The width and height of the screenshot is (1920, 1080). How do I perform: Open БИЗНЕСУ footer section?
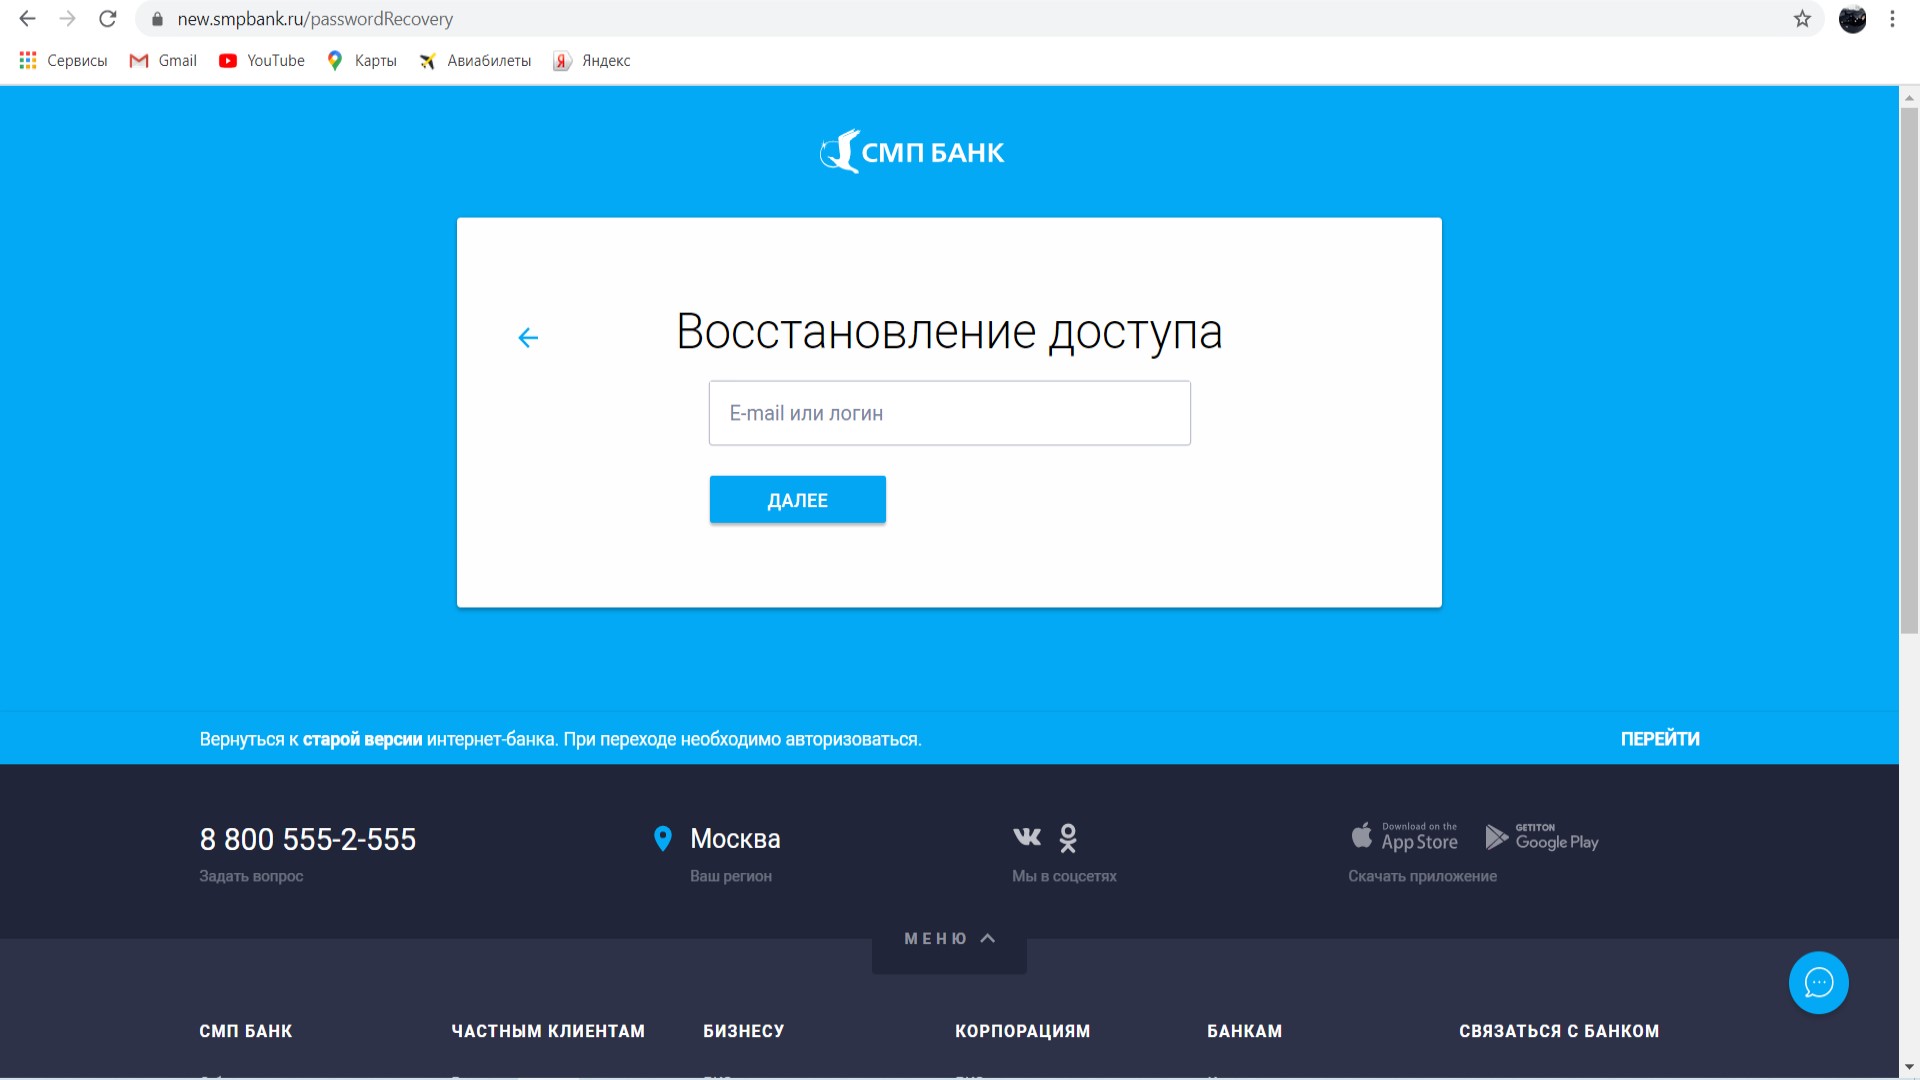click(744, 1031)
